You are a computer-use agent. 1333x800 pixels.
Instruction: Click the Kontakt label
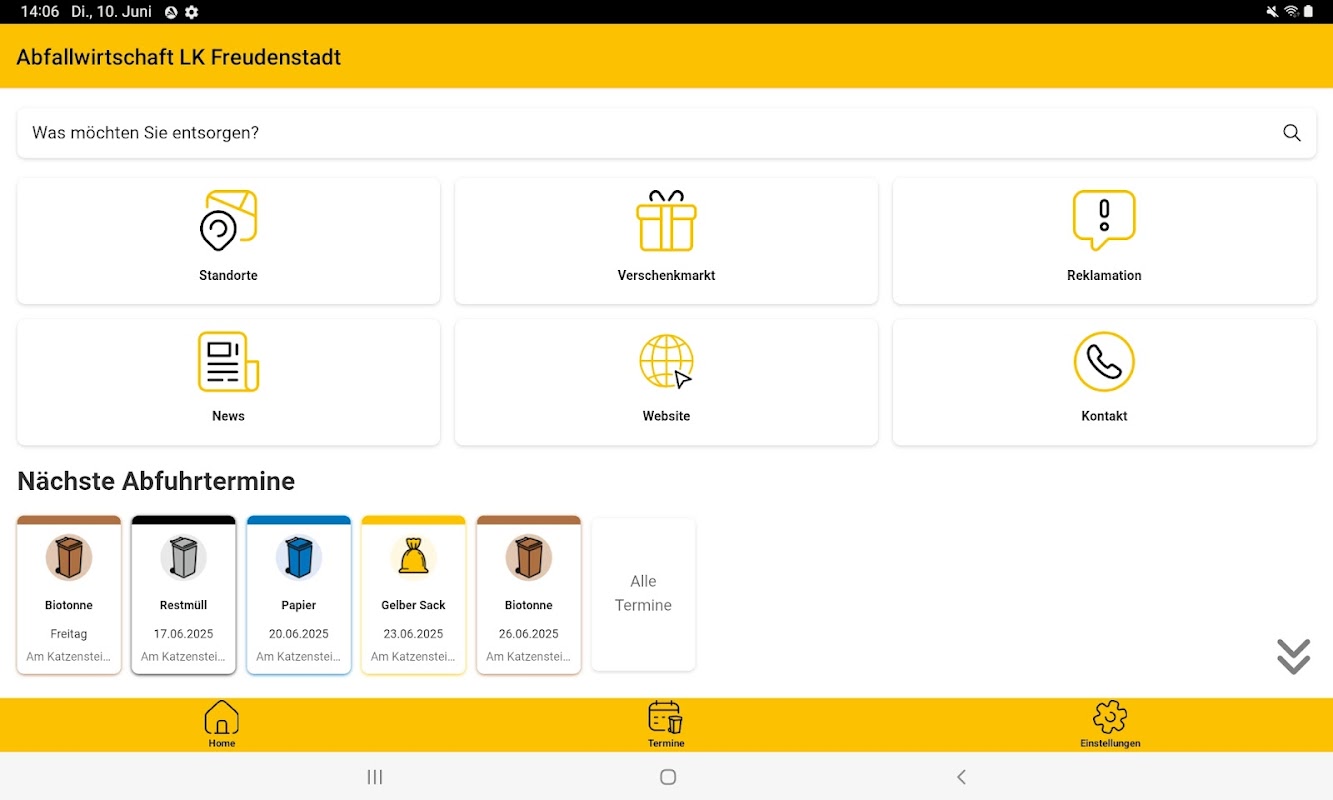(x=1104, y=416)
